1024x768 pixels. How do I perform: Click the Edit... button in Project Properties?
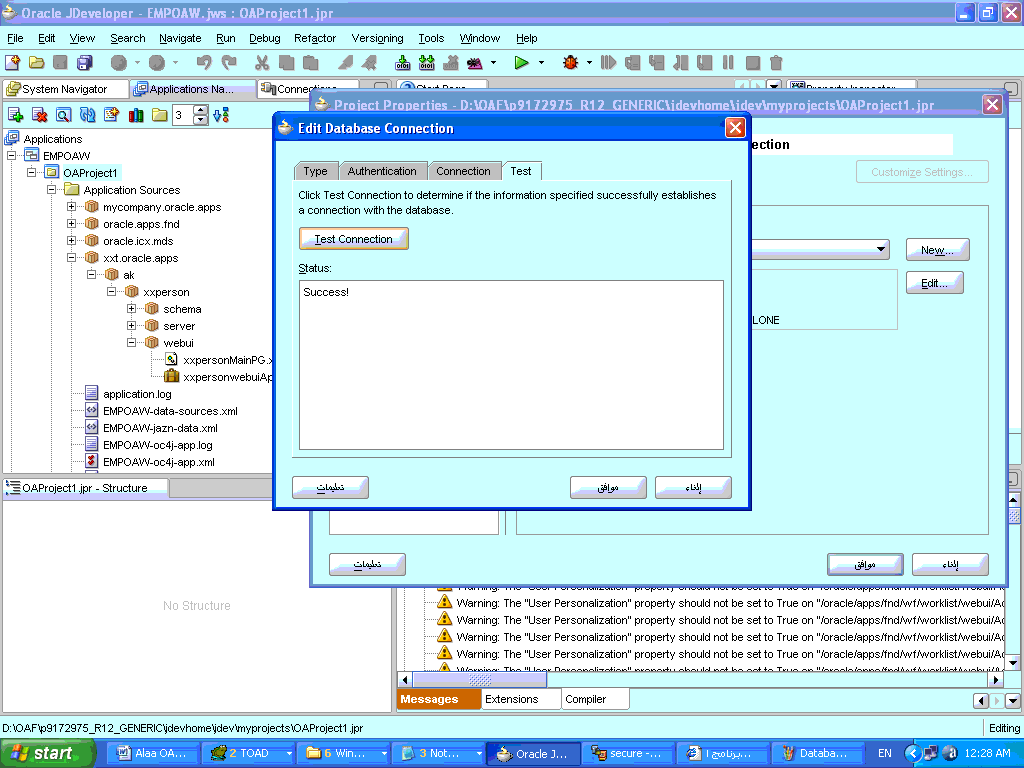tap(935, 283)
